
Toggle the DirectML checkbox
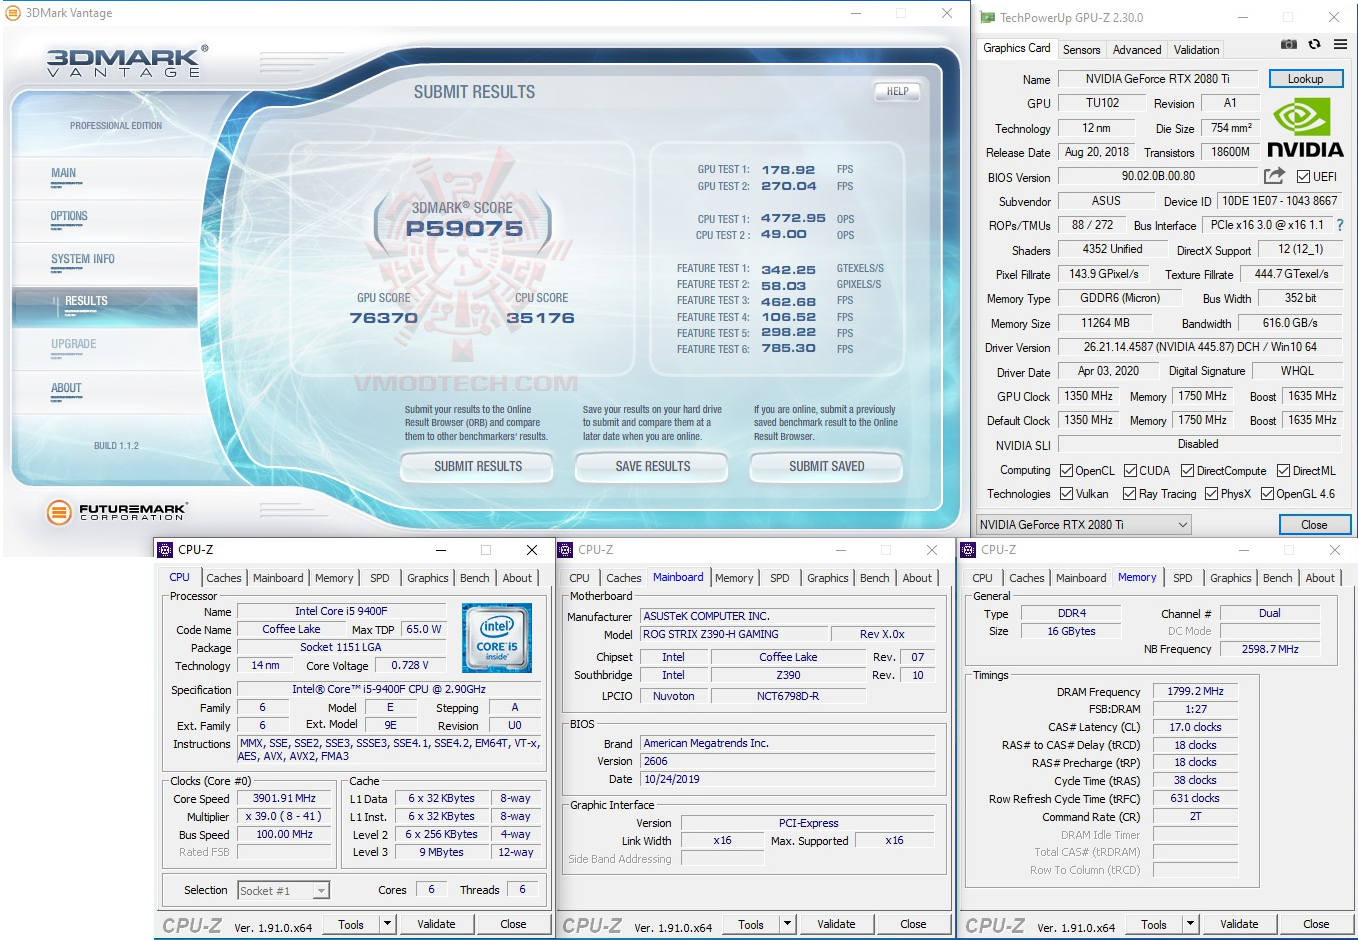(x=1283, y=471)
